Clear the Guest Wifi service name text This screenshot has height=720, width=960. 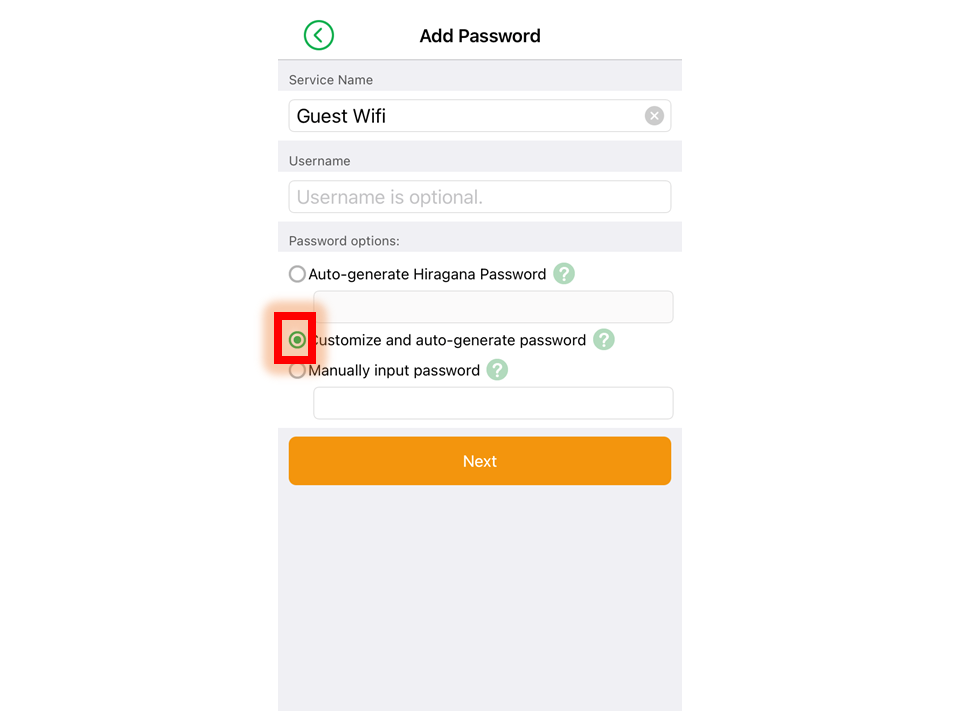tap(654, 116)
